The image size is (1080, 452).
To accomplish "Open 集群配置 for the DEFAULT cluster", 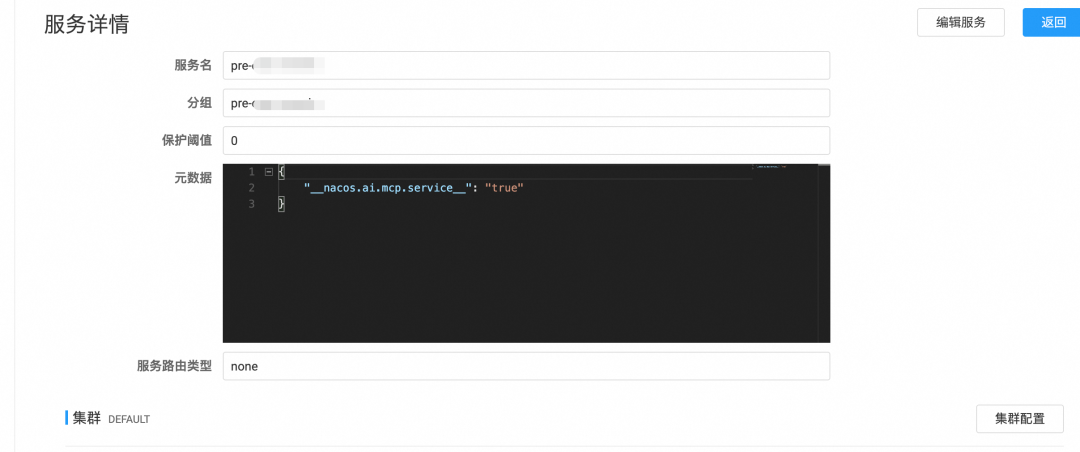I will pos(1019,418).
